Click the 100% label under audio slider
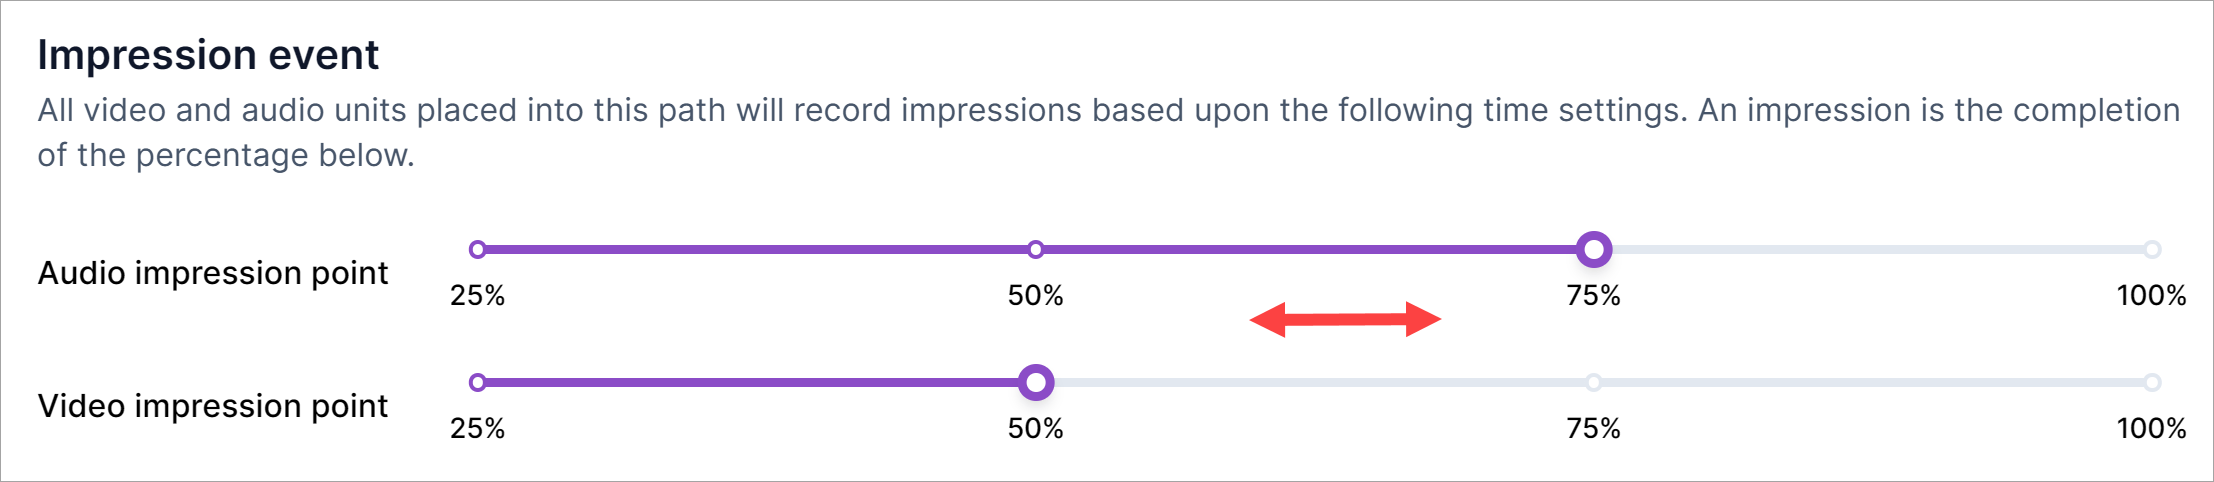Viewport: 2214px width, 482px height. [x=2151, y=295]
